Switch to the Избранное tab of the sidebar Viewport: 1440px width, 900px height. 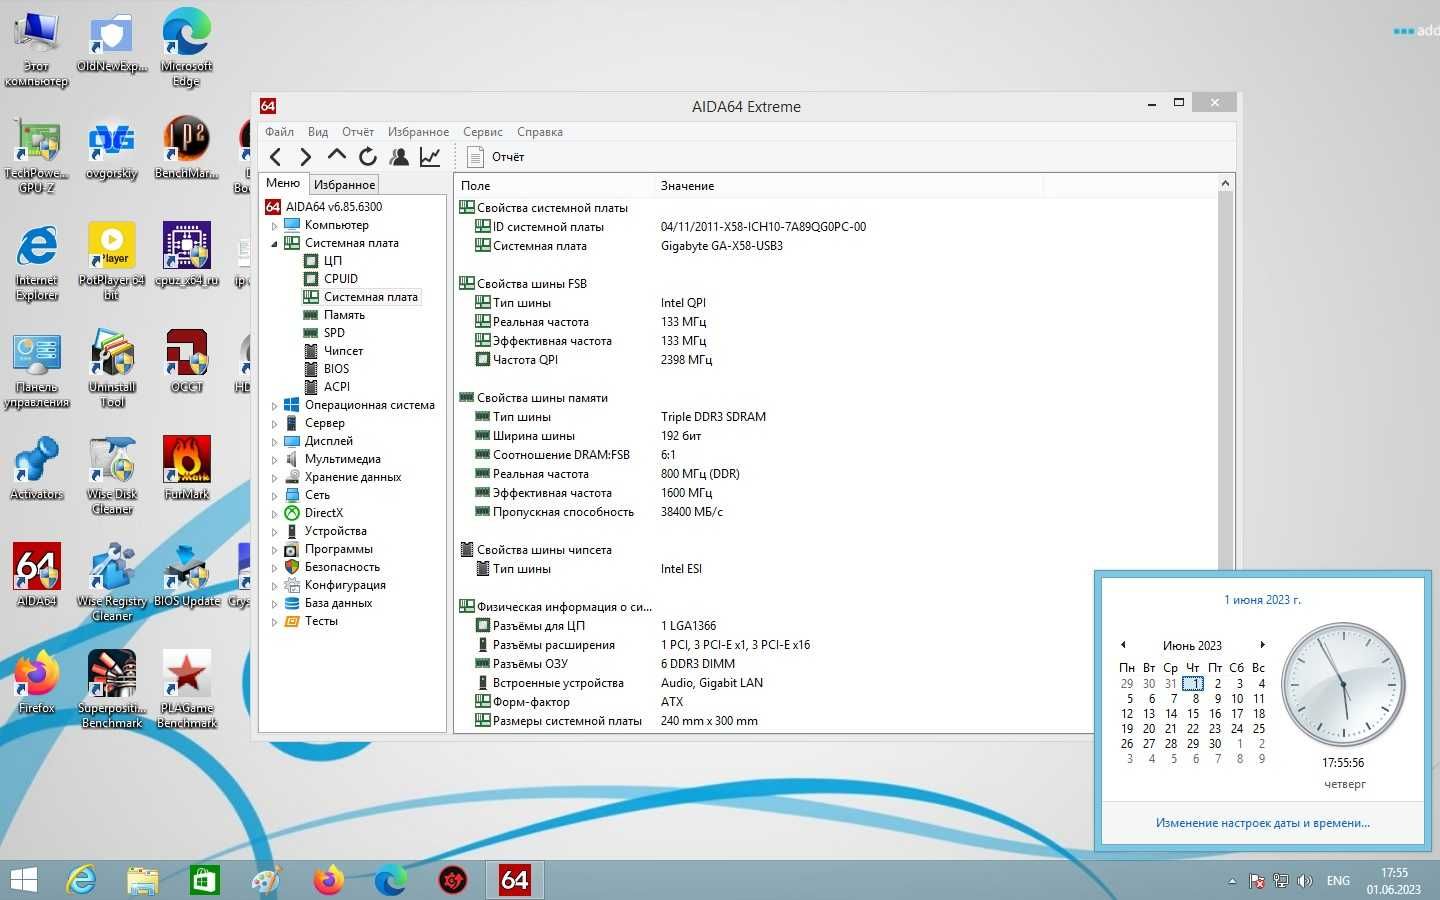coord(344,184)
